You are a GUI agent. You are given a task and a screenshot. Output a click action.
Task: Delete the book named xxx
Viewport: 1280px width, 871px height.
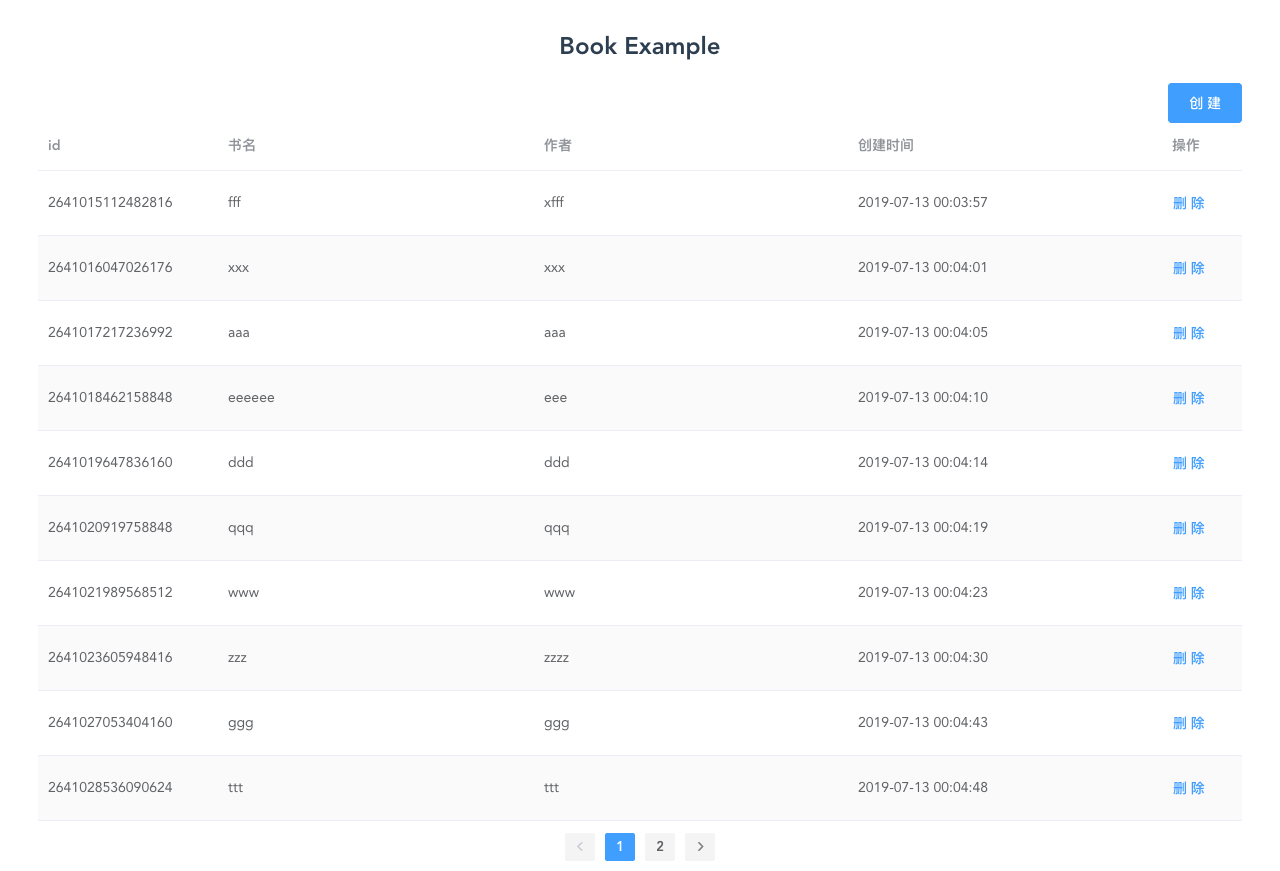(1188, 267)
